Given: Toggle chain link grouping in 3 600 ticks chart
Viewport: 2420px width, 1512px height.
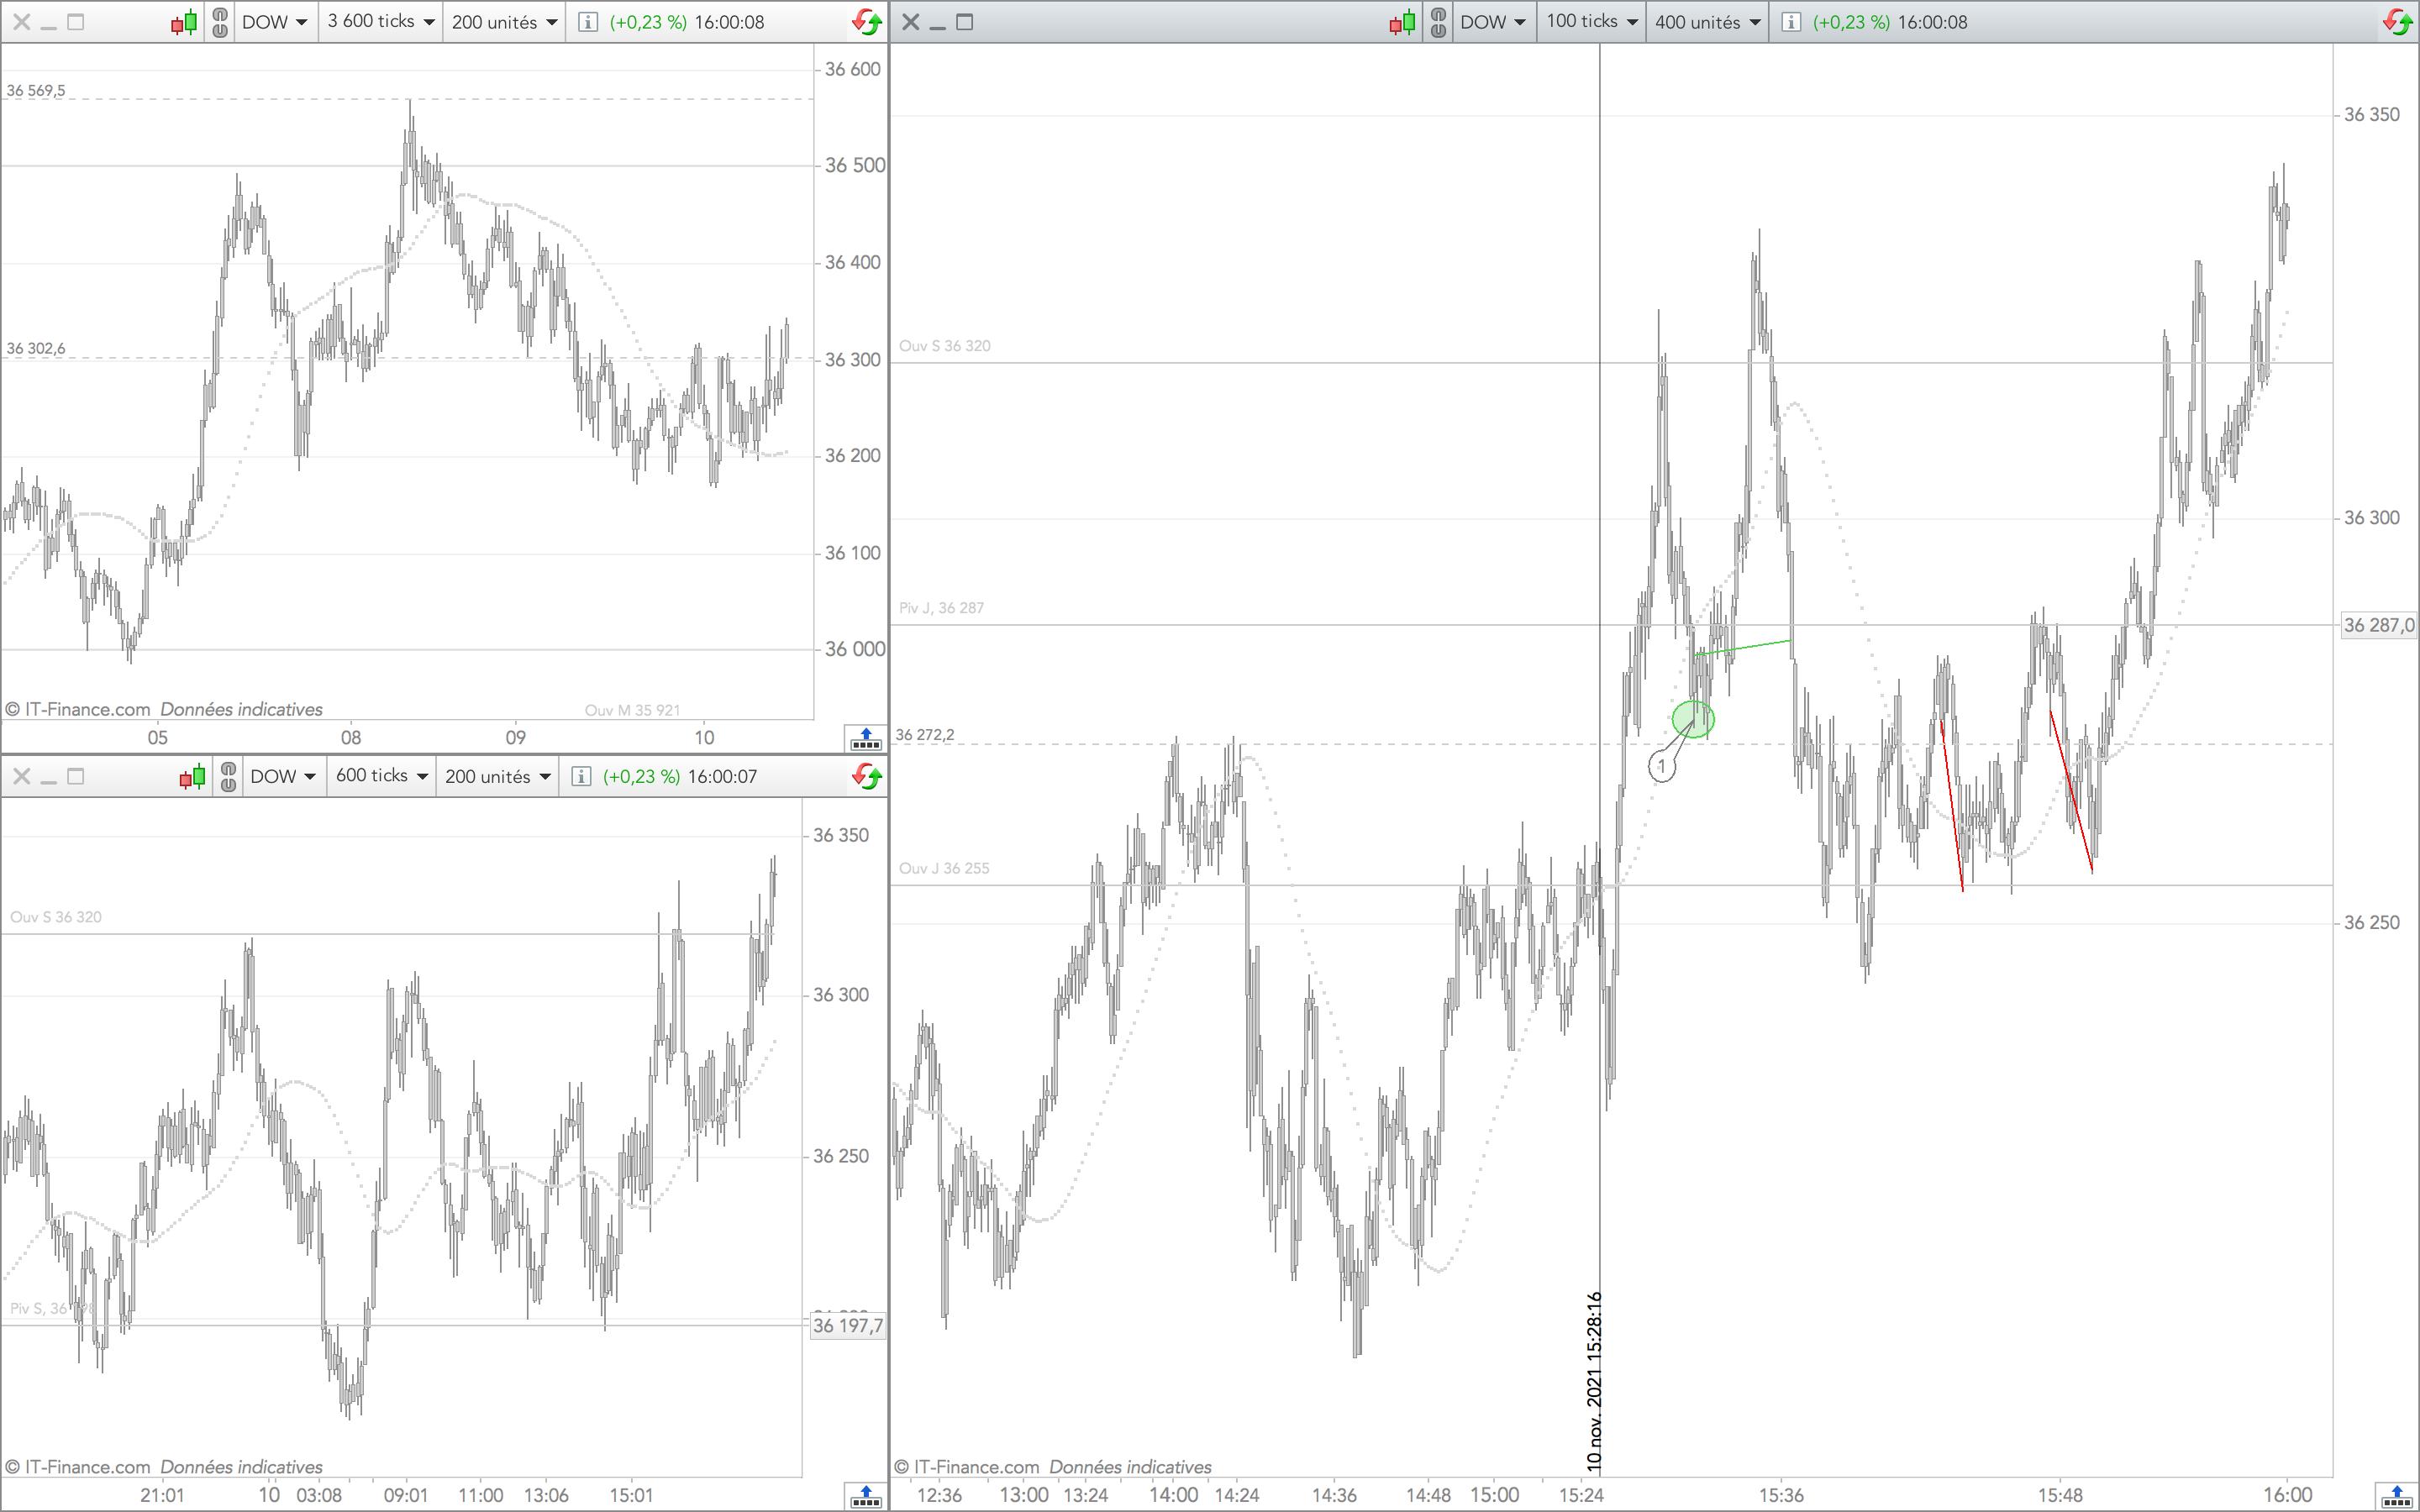Looking at the screenshot, I should 220,22.
